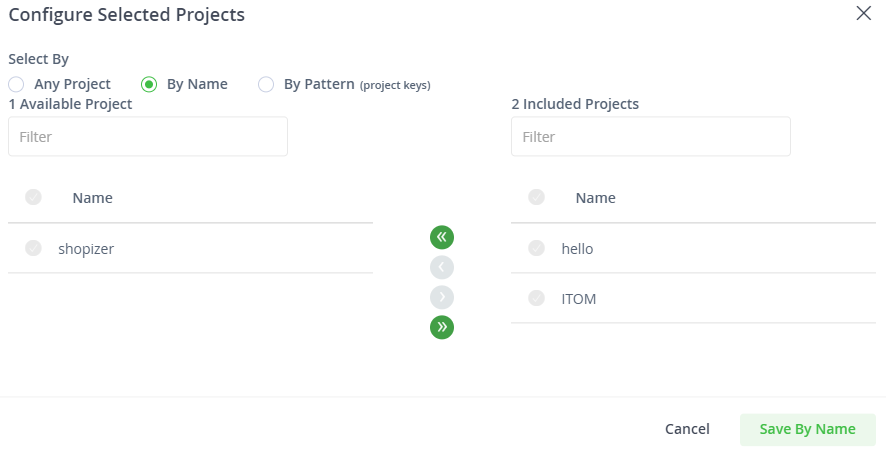Viewport: 886px width, 450px height.
Task: Click the Save By Name button
Action: (x=807, y=429)
